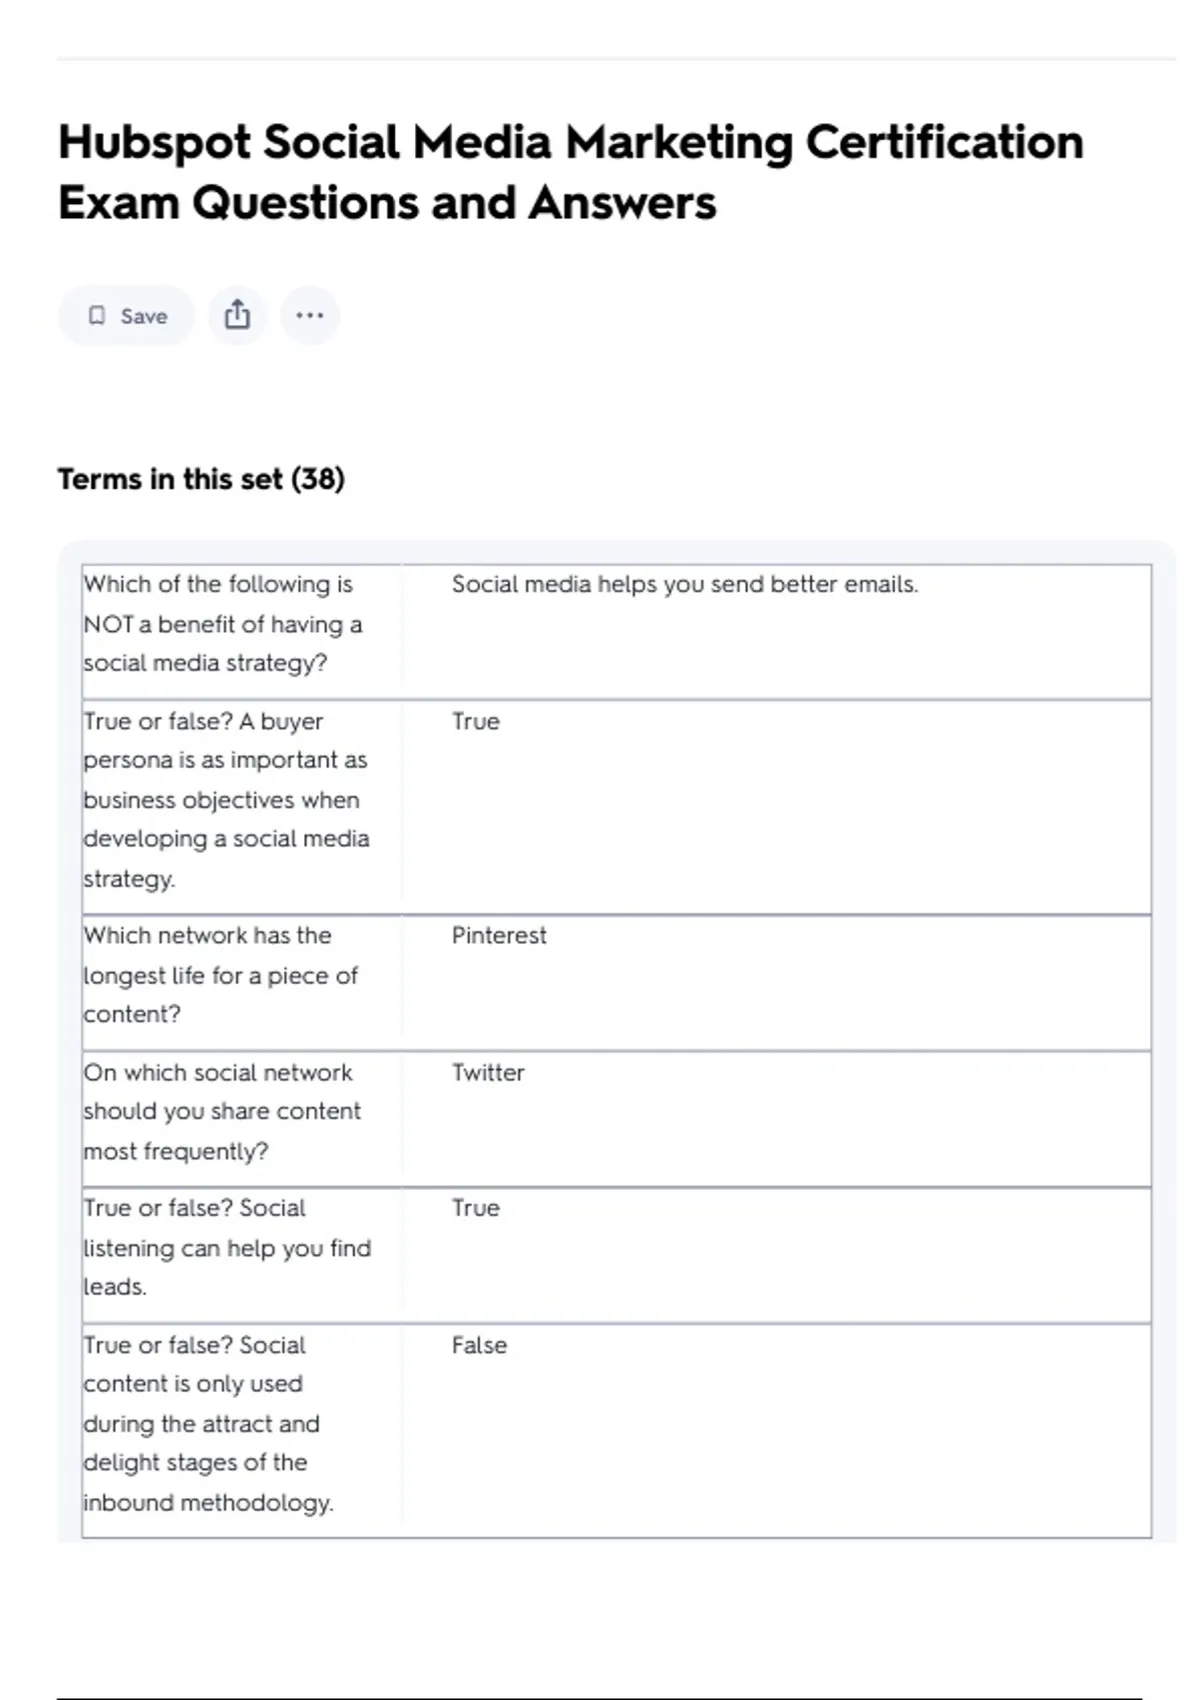Screen dimensions: 1200x1700
Task: Click 'Exam Questions and Answers' title line
Action: coord(387,203)
